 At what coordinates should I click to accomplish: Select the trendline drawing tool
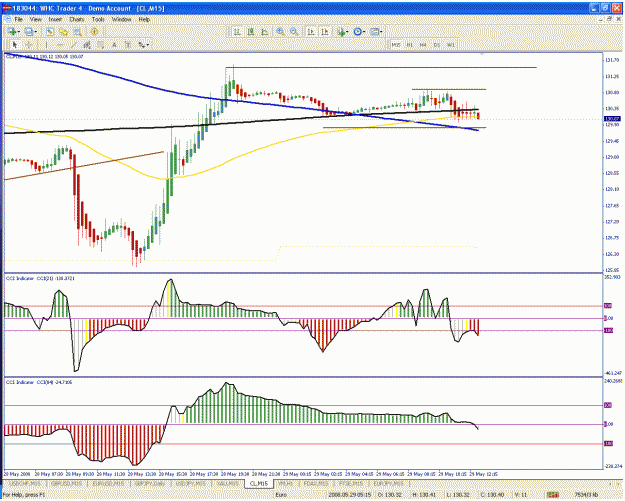(x=73, y=45)
